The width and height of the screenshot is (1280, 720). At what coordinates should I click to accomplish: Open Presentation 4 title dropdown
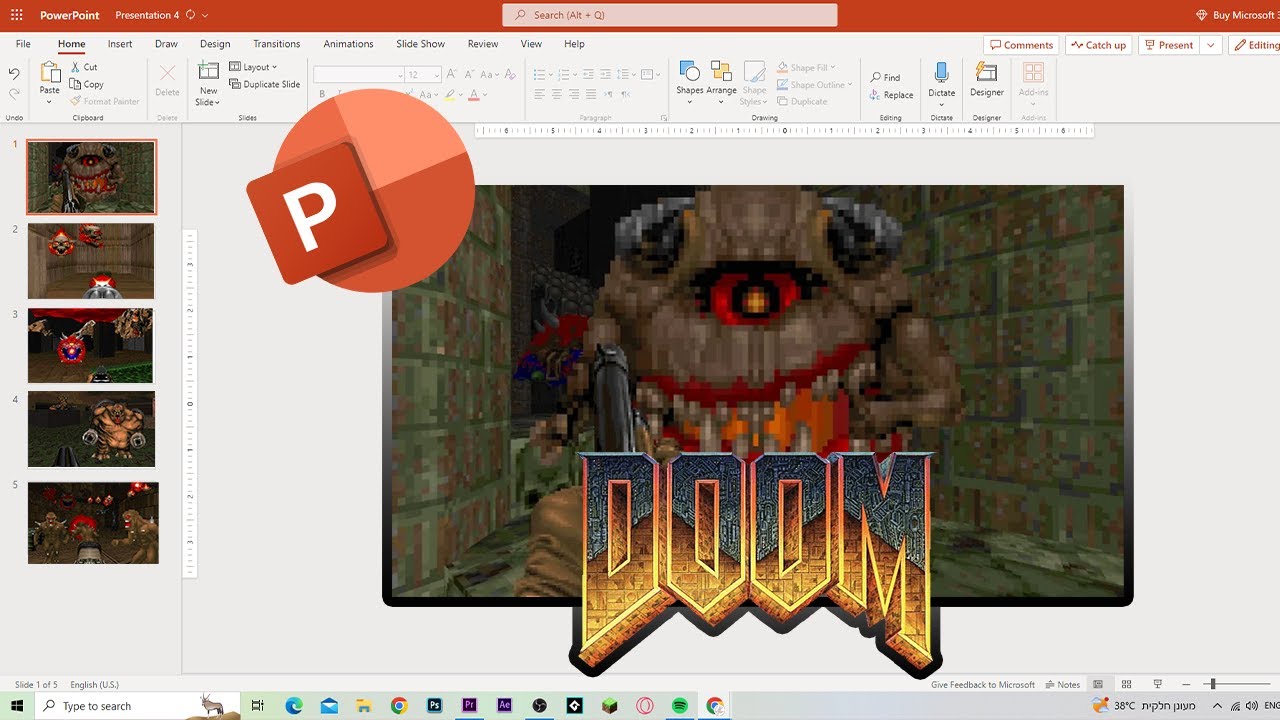pos(205,15)
